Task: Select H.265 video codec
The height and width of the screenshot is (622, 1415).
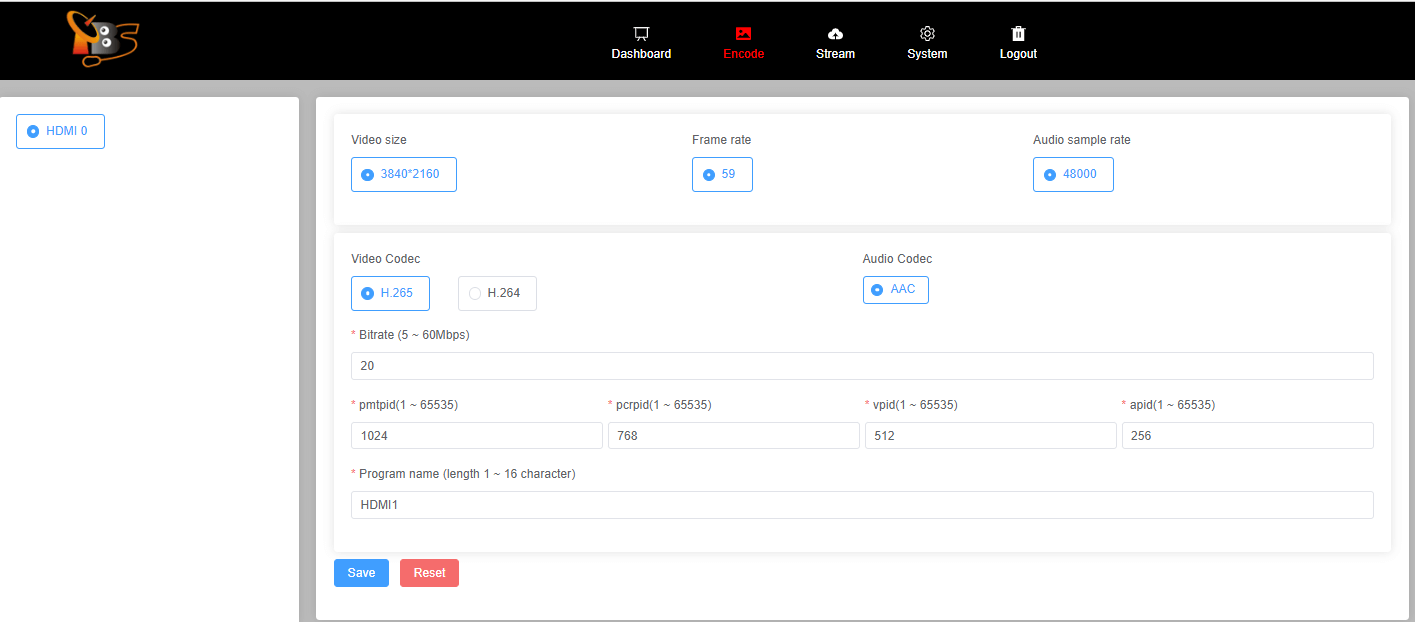Action: pyautogui.click(x=390, y=293)
